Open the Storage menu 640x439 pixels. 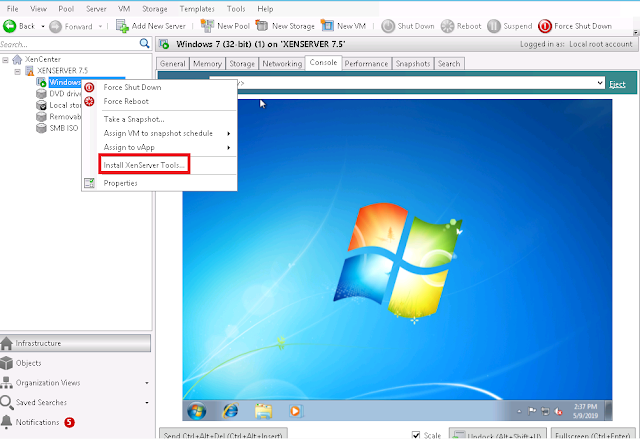pyautogui.click(x=154, y=9)
